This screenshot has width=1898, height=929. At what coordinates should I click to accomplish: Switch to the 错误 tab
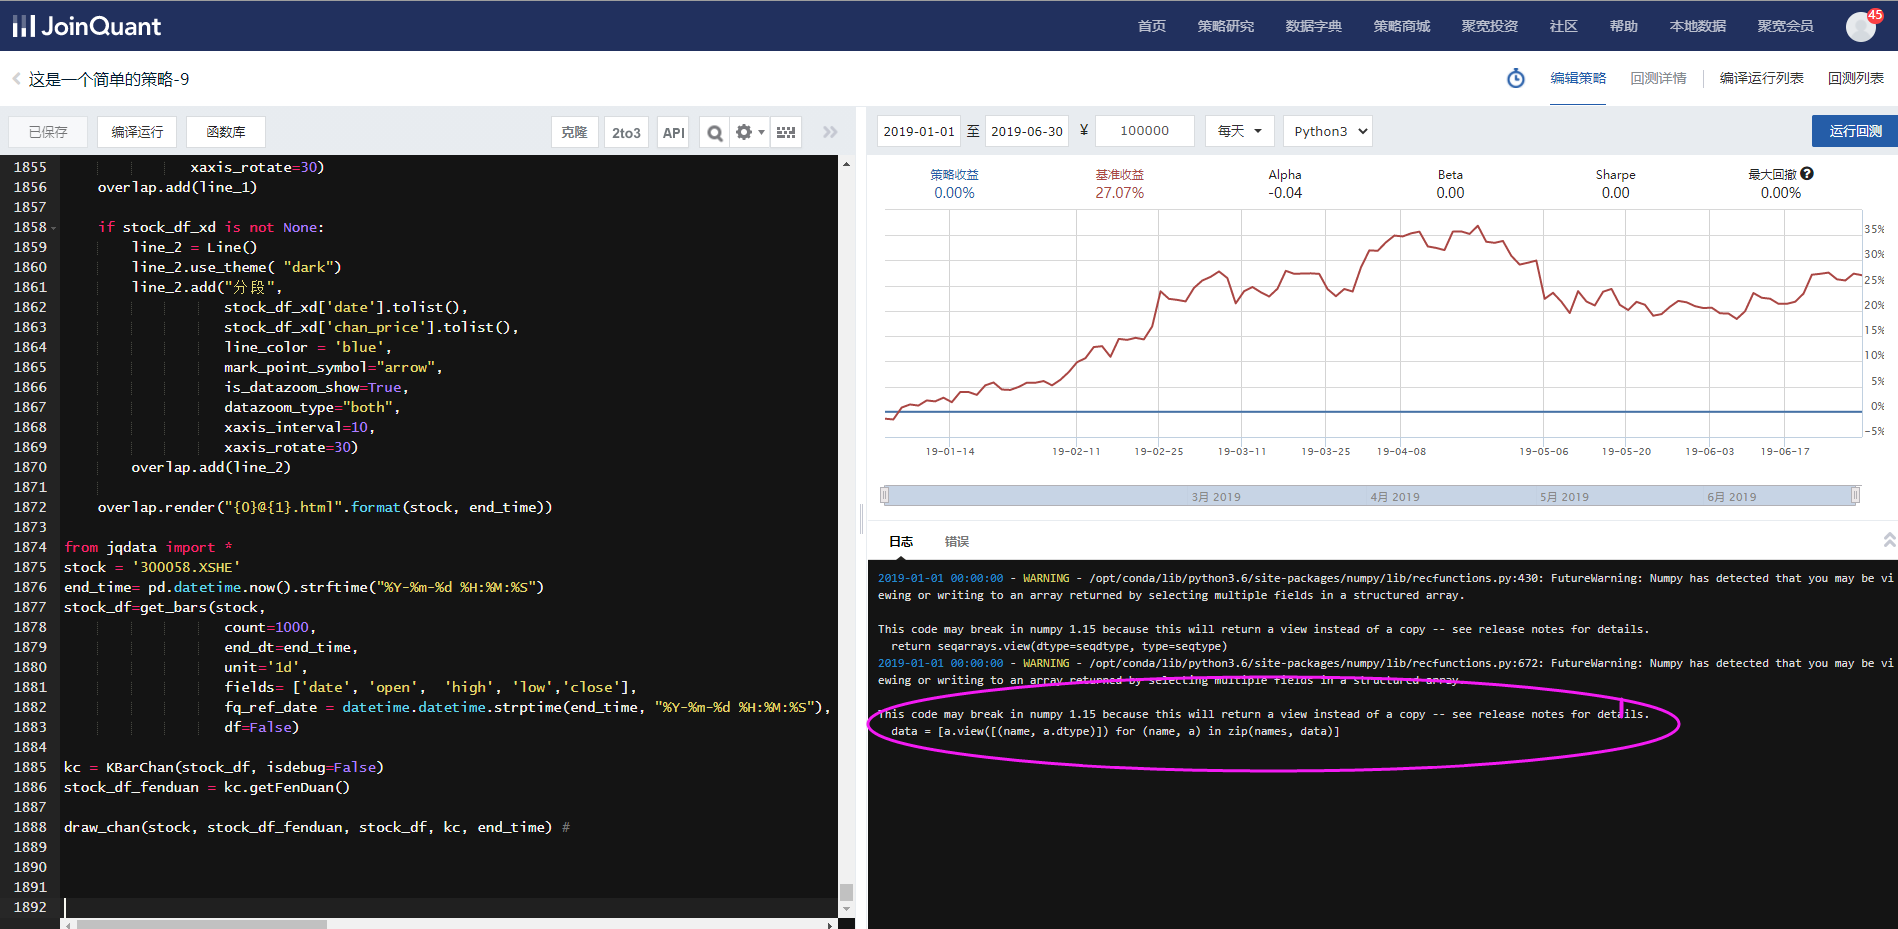point(957,541)
